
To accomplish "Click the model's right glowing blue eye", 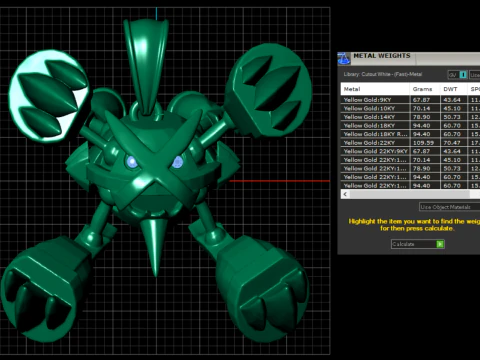I will pyautogui.click(x=177, y=162).
